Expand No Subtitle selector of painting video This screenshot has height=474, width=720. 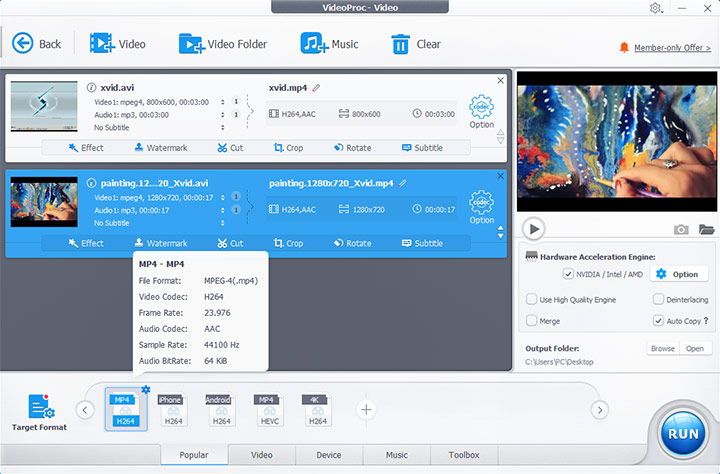point(223,223)
